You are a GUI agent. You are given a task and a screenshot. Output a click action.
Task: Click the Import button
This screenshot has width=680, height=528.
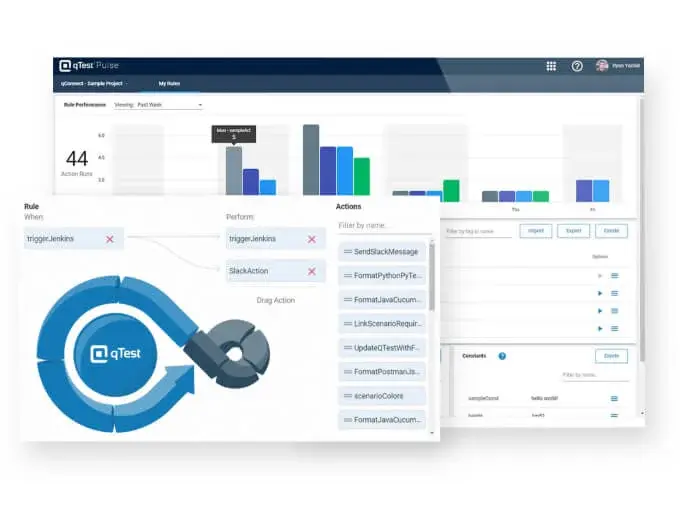[536, 231]
